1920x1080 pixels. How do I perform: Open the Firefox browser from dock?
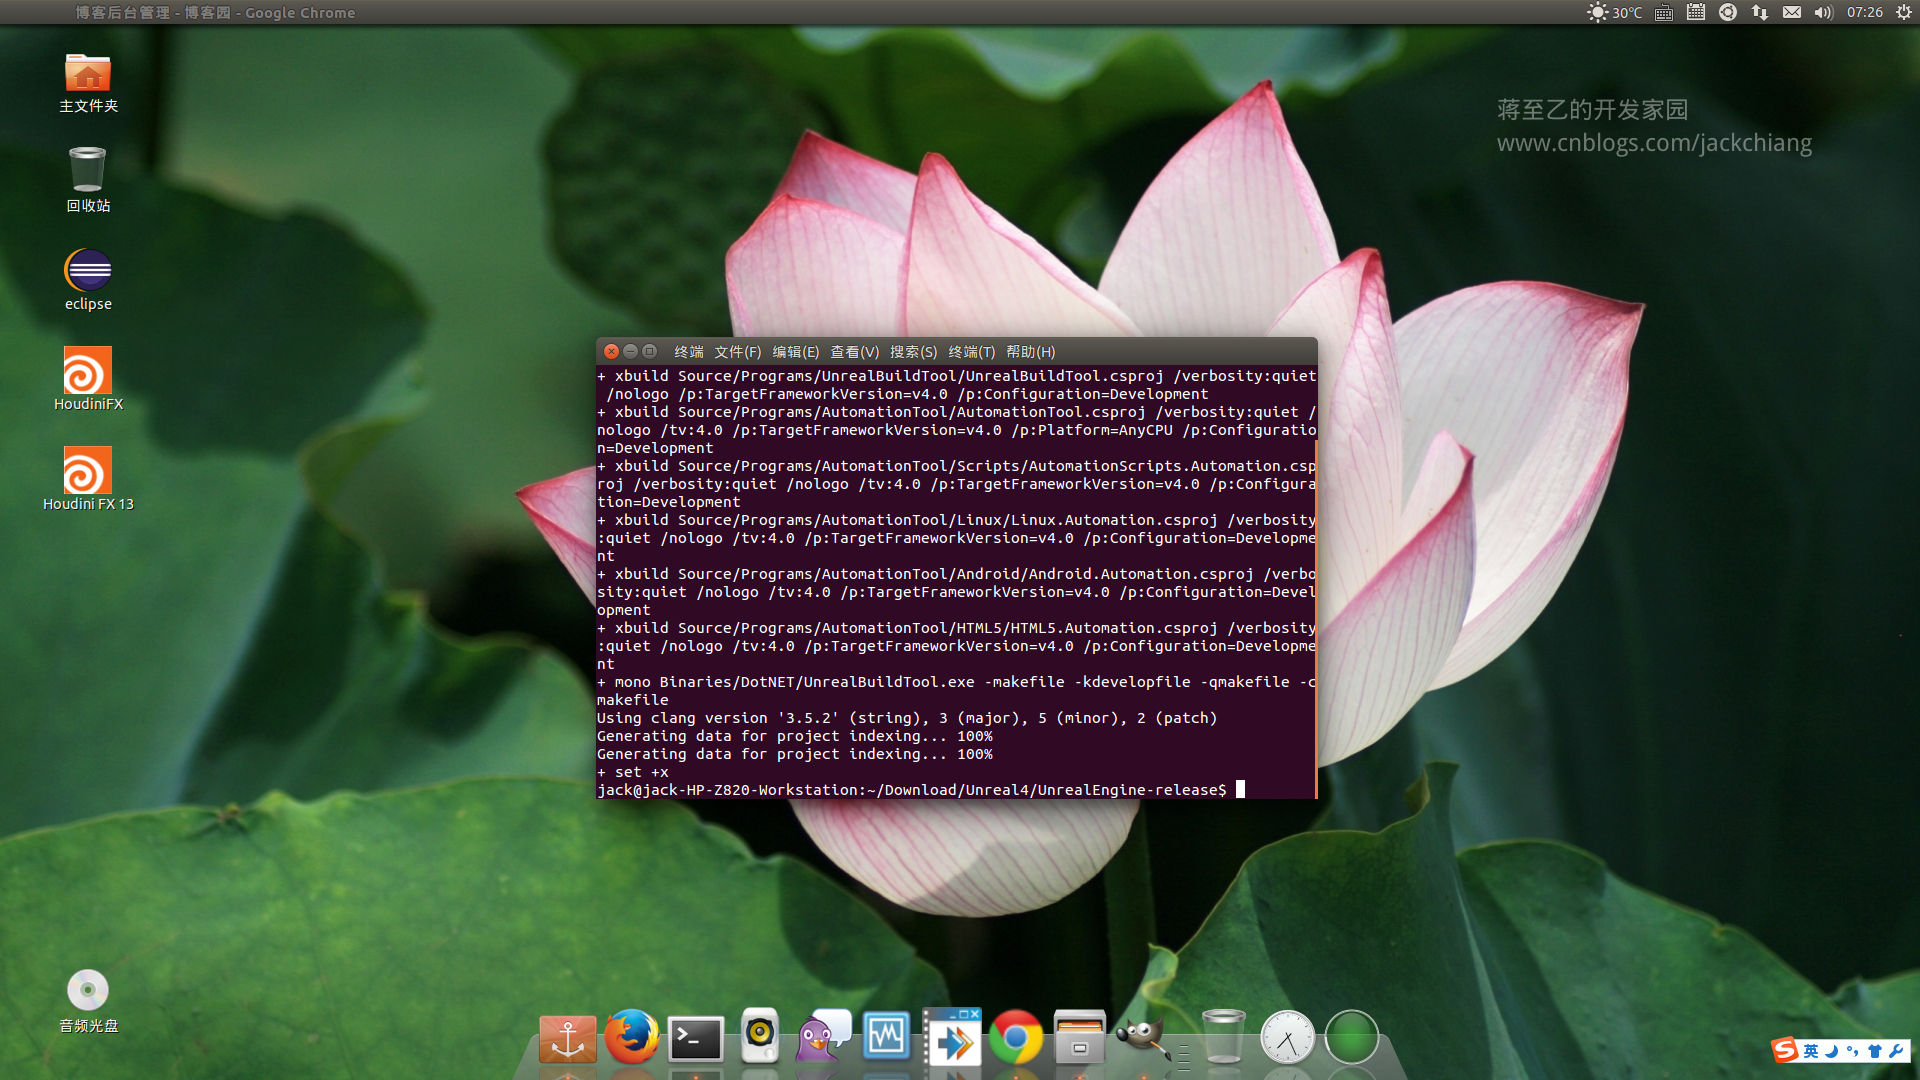click(x=631, y=1038)
